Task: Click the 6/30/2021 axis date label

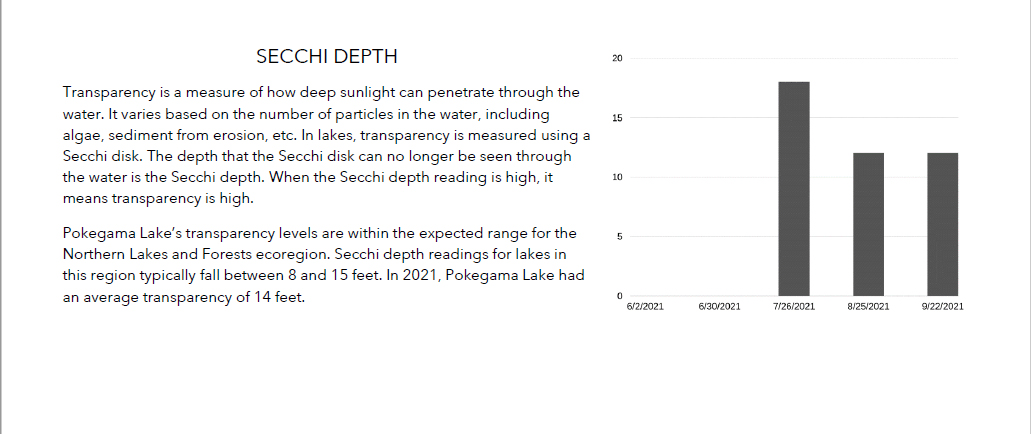Action: pyautogui.click(x=719, y=306)
